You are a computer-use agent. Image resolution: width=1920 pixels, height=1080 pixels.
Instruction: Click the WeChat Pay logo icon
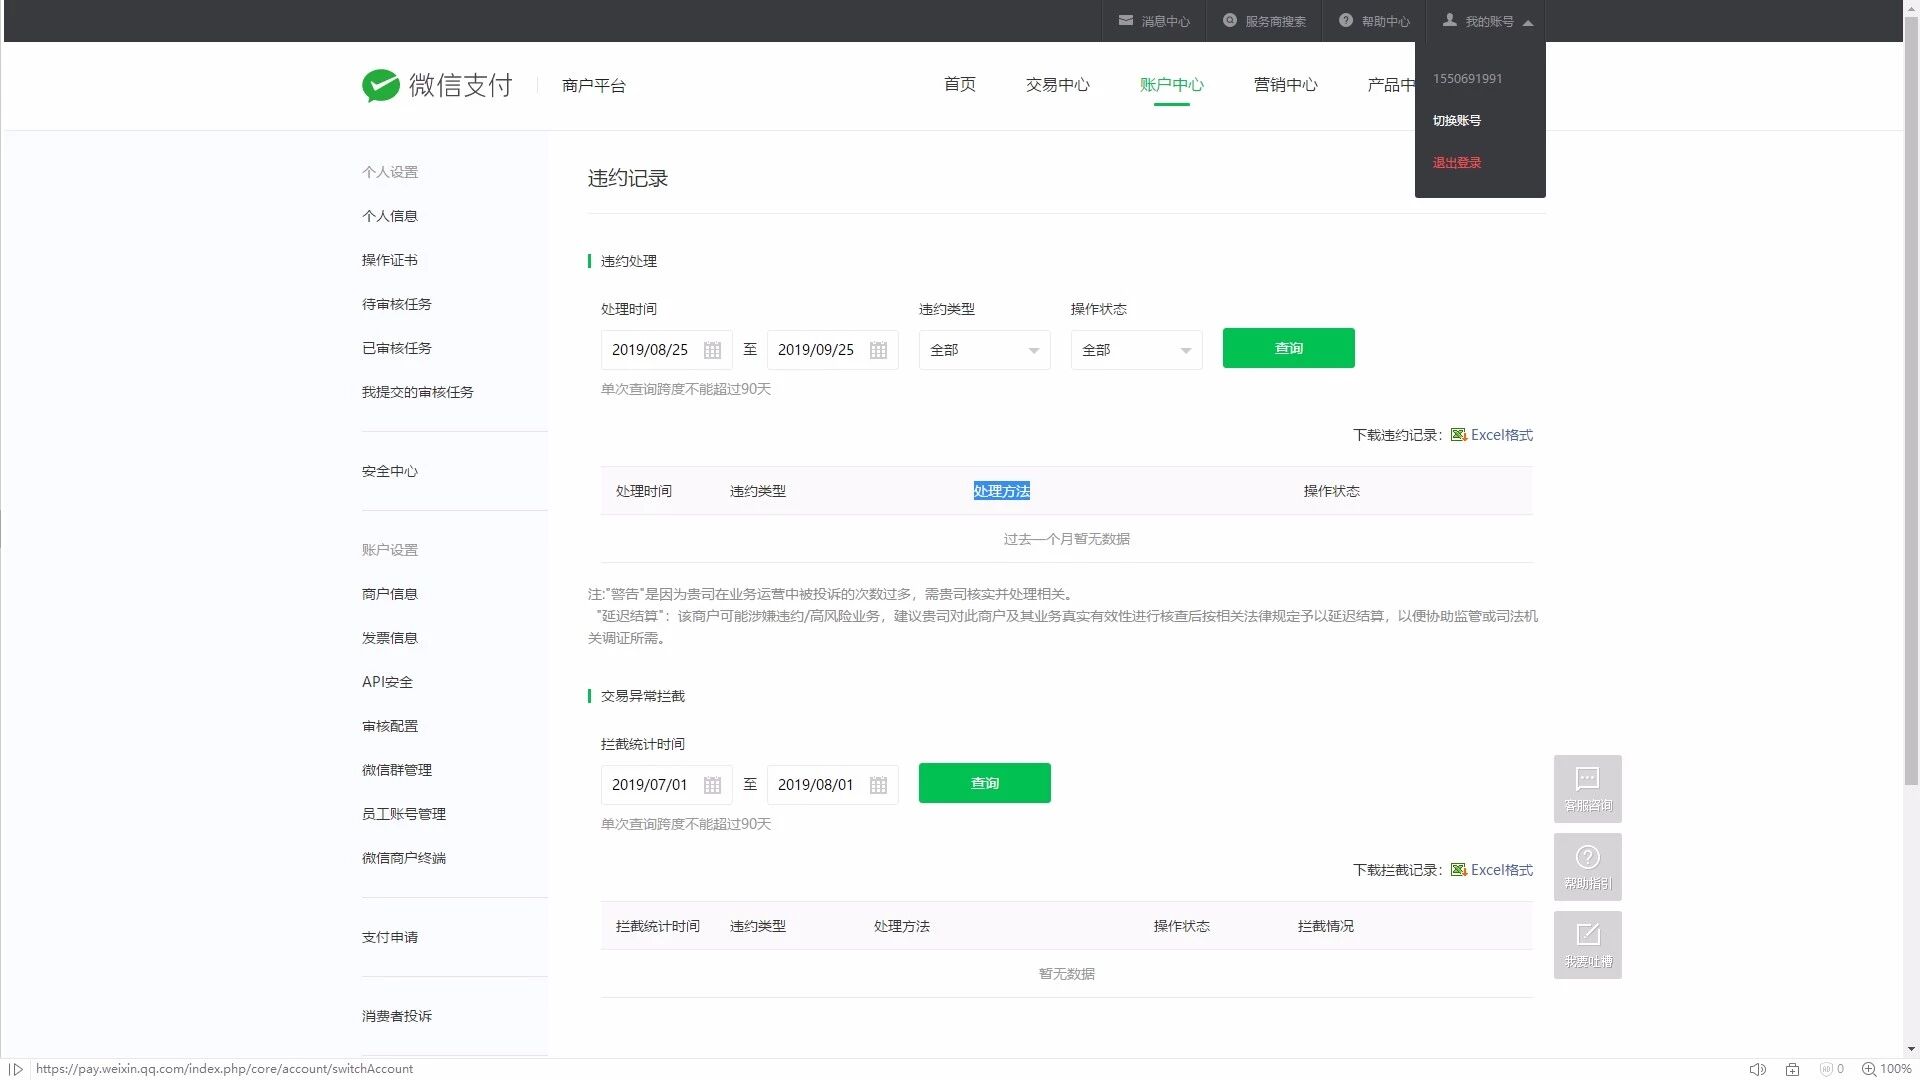(x=380, y=86)
